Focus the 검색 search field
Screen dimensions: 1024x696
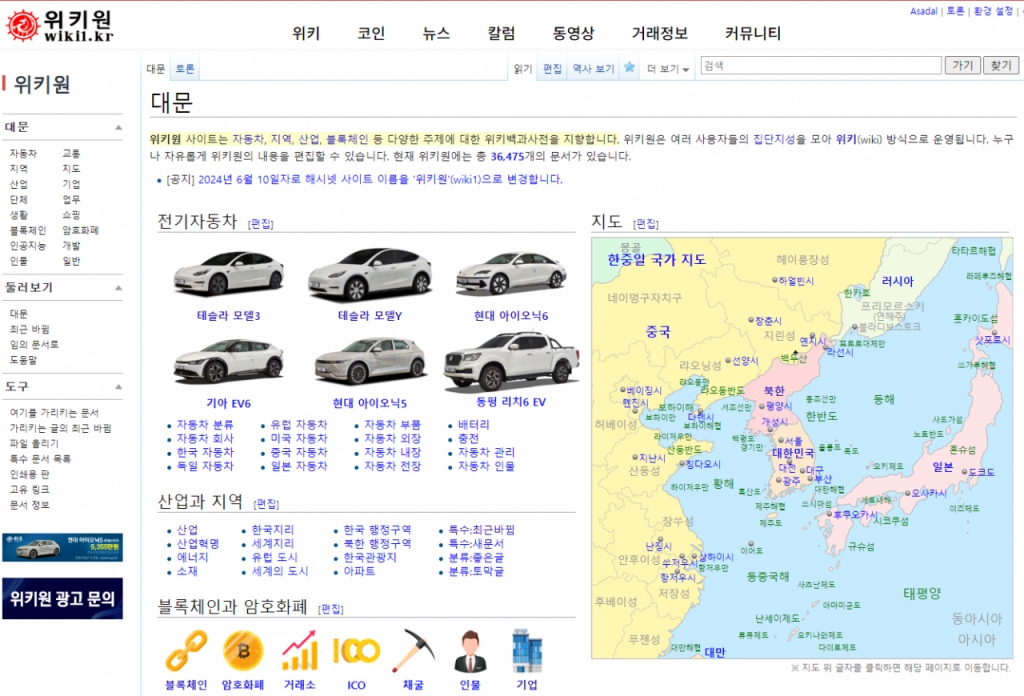[821, 65]
